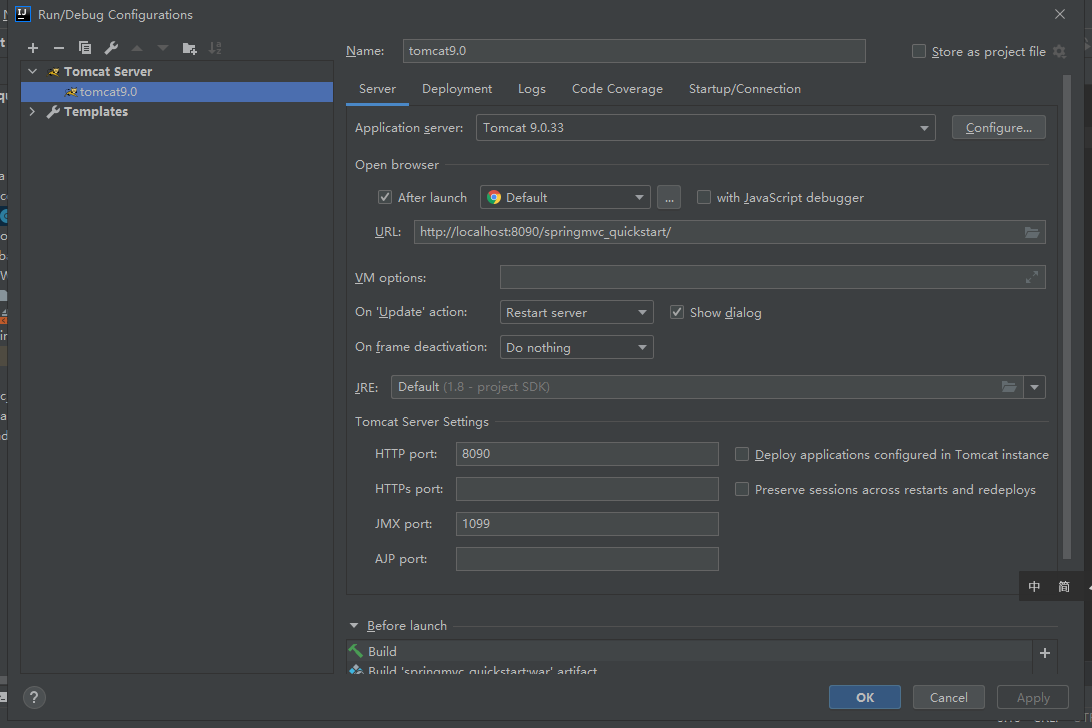This screenshot has height=728, width=1092.
Task: Click the Configure... button
Action: 998,128
